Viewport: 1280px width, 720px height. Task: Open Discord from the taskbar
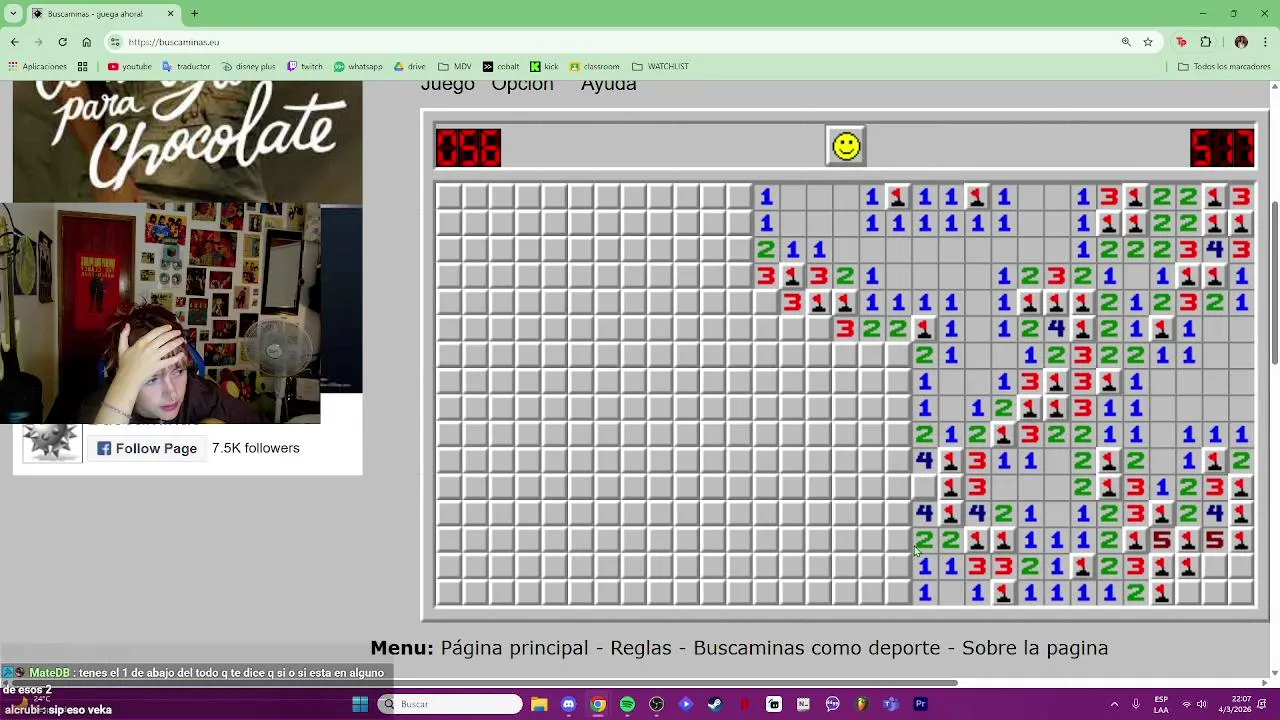click(568, 704)
